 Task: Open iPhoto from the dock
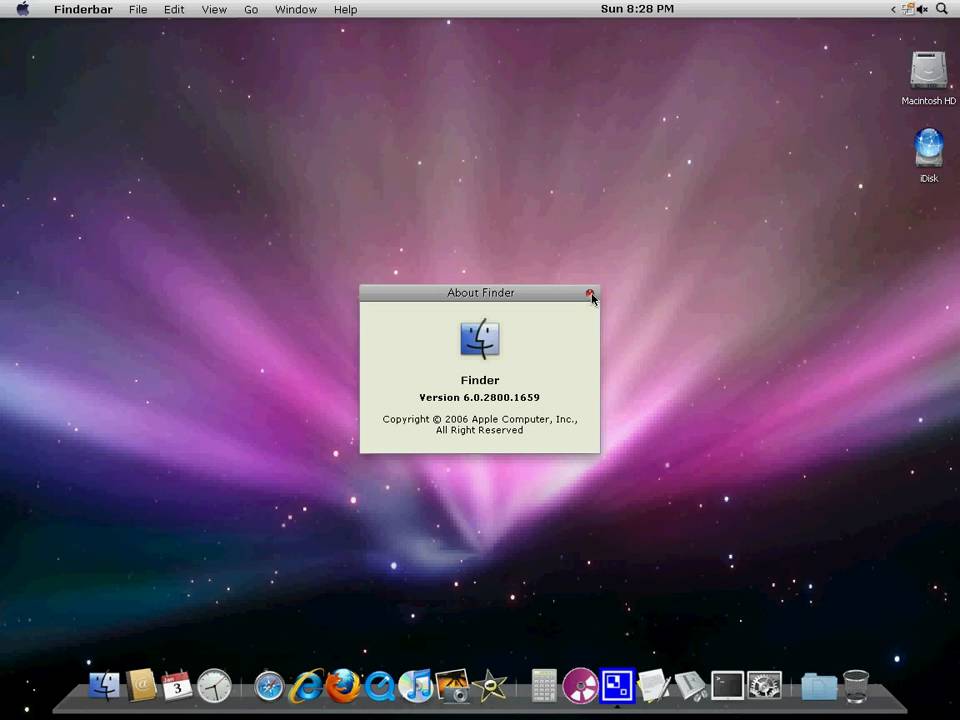(453, 686)
